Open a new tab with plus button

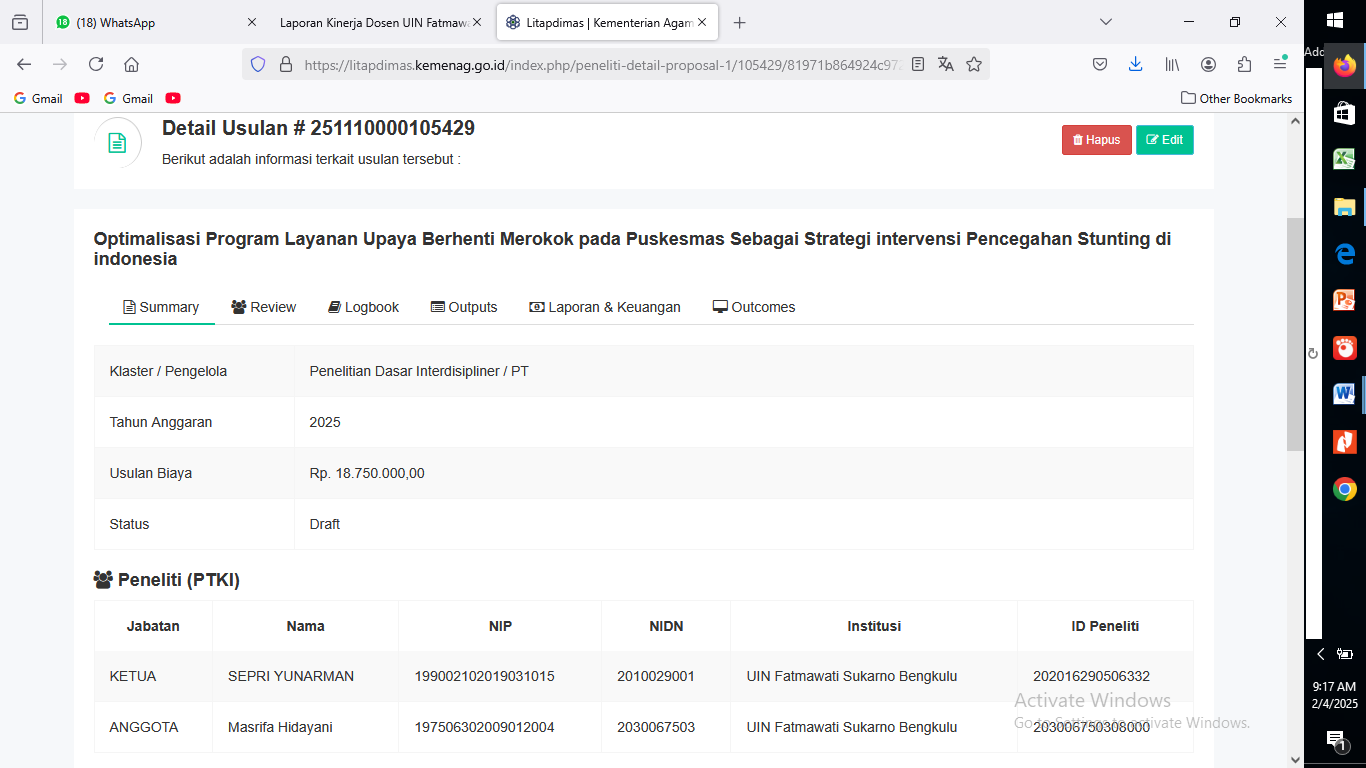pos(739,22)
